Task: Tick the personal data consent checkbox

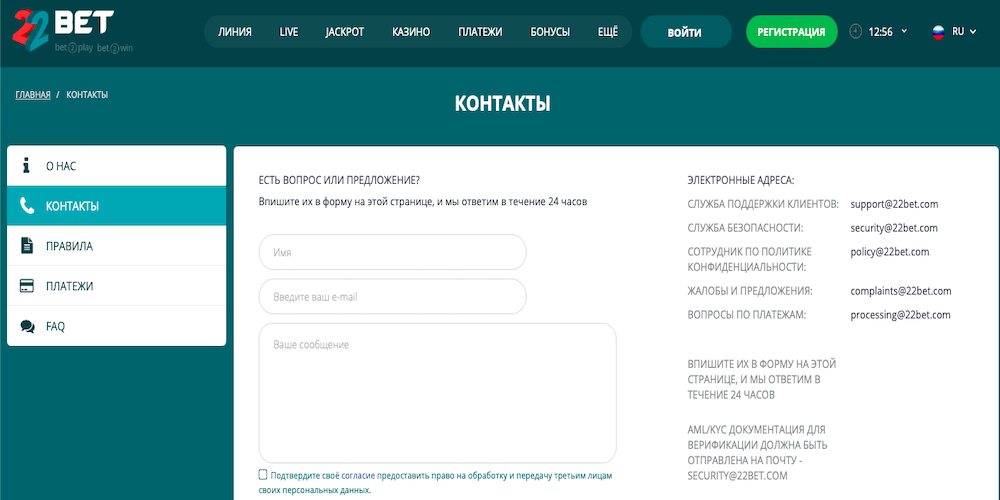Action: click(263, 475)
